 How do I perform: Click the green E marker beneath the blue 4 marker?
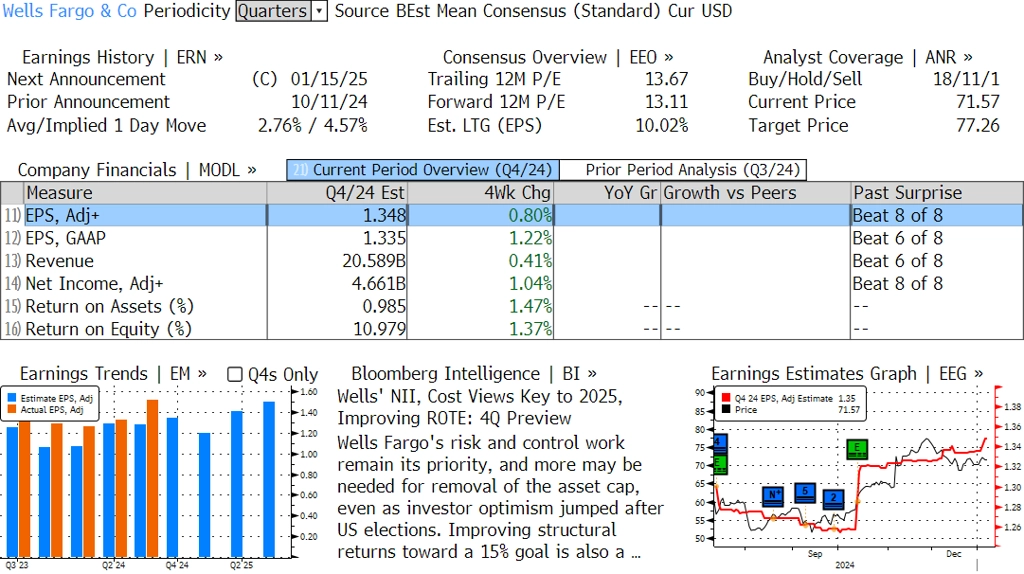pyautogui.click(x=720, y=463)
